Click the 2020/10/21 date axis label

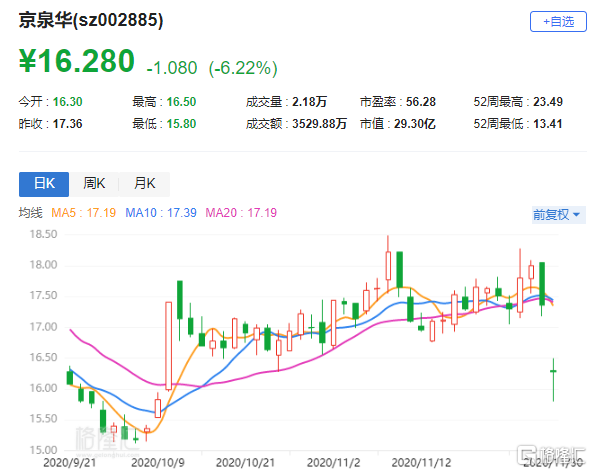[245, 463]
